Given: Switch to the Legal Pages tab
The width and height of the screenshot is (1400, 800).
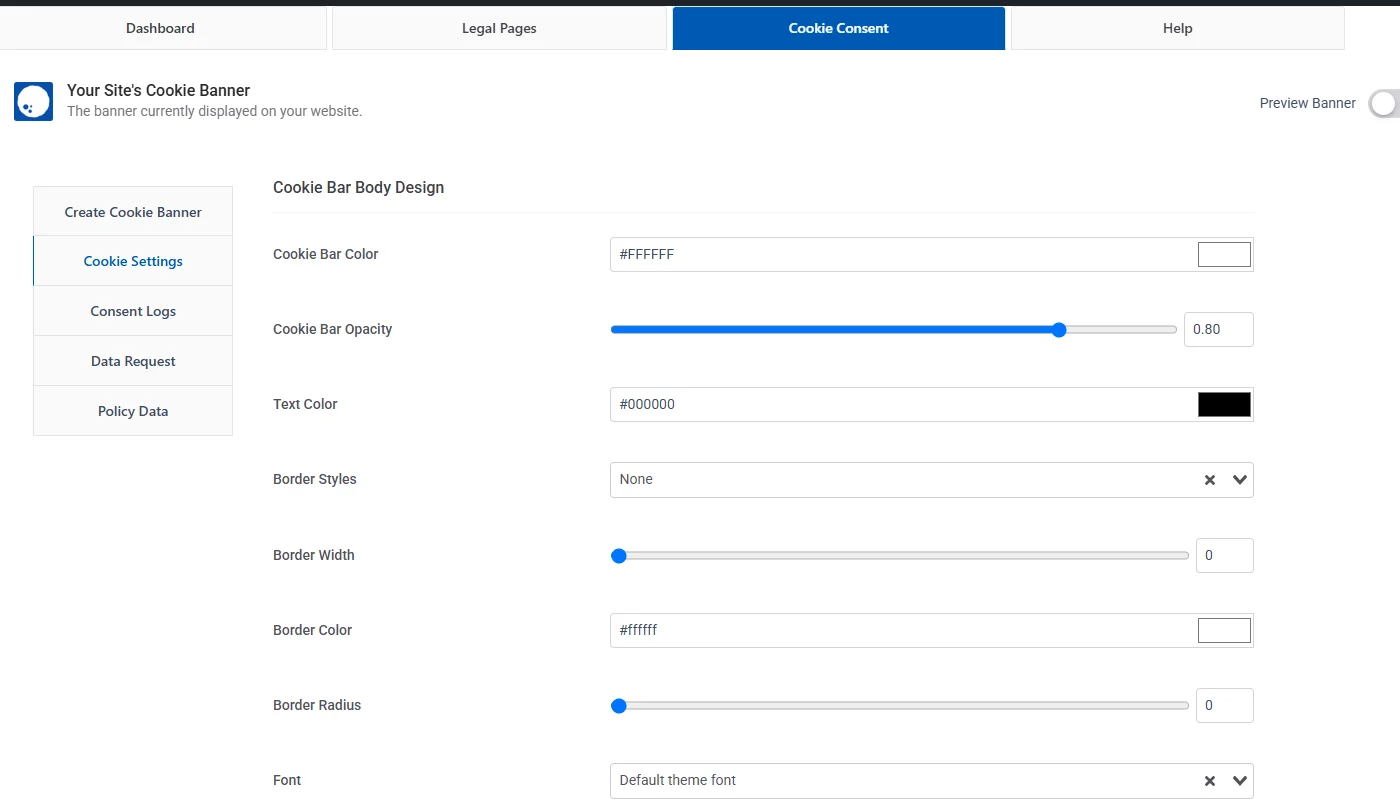Looking at the screenshot, I should pos(499,28).
